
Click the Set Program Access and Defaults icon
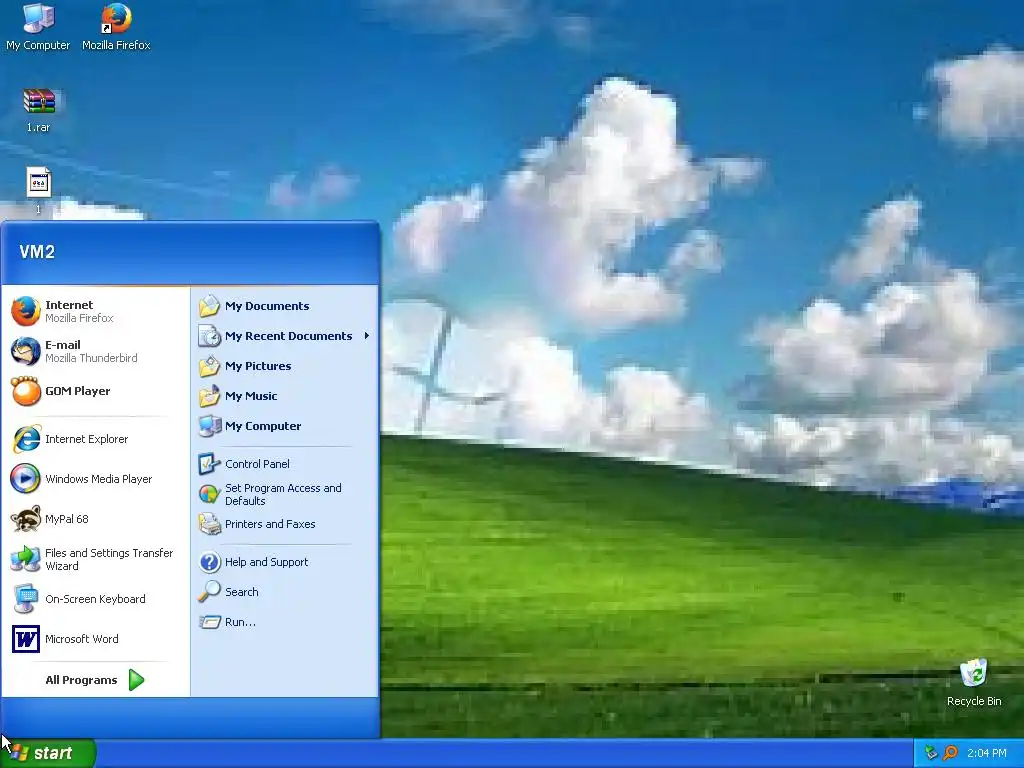(210, 494)
